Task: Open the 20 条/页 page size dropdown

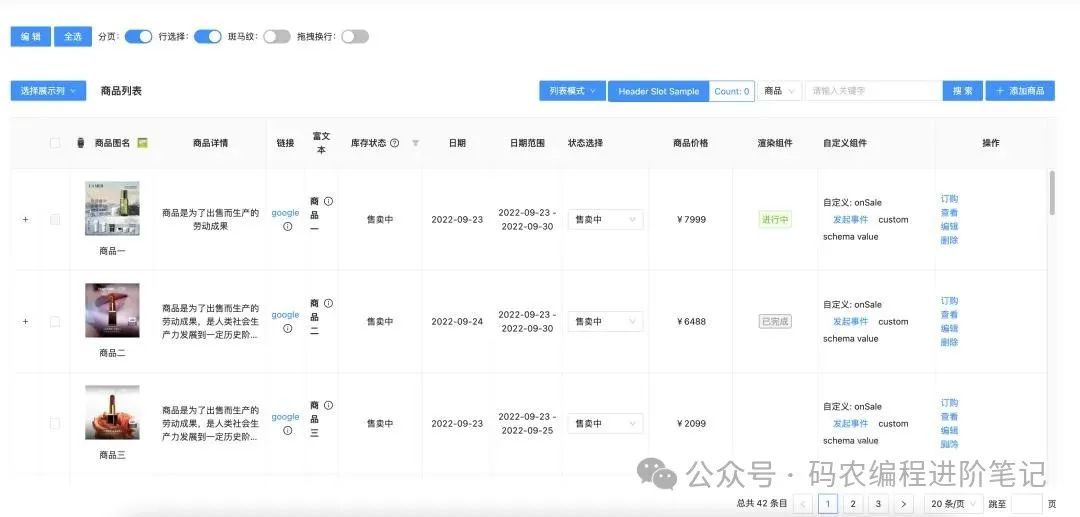Action: tap(953, 504)
